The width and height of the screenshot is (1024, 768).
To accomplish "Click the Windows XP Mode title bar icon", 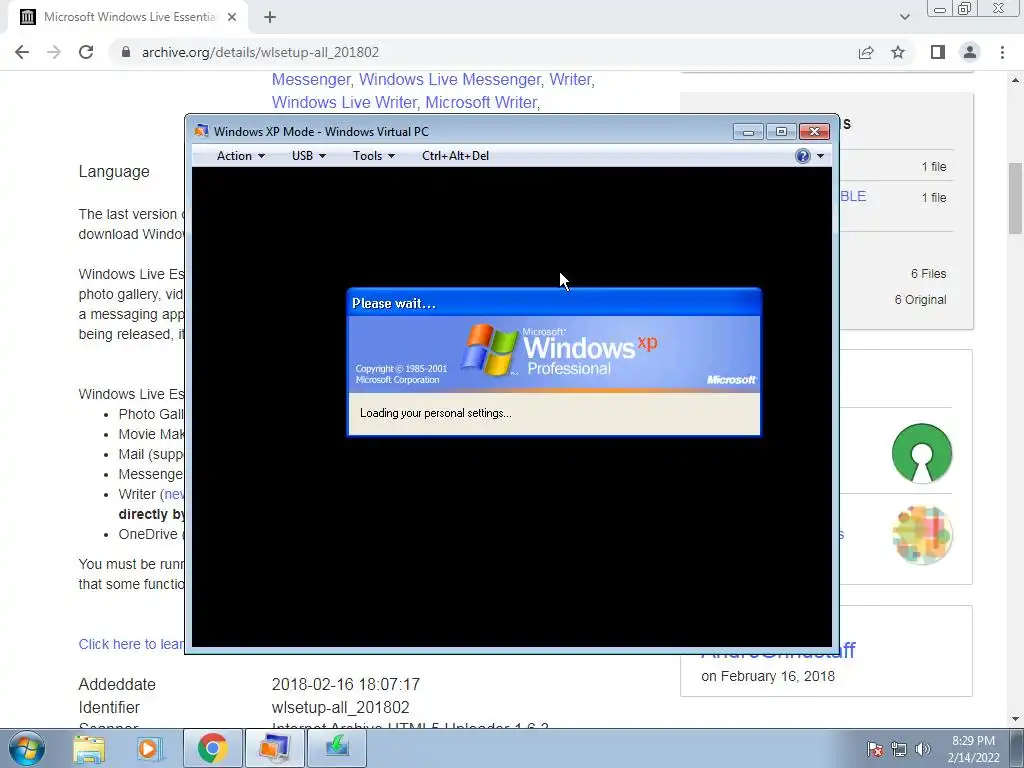I will [202, 131].
